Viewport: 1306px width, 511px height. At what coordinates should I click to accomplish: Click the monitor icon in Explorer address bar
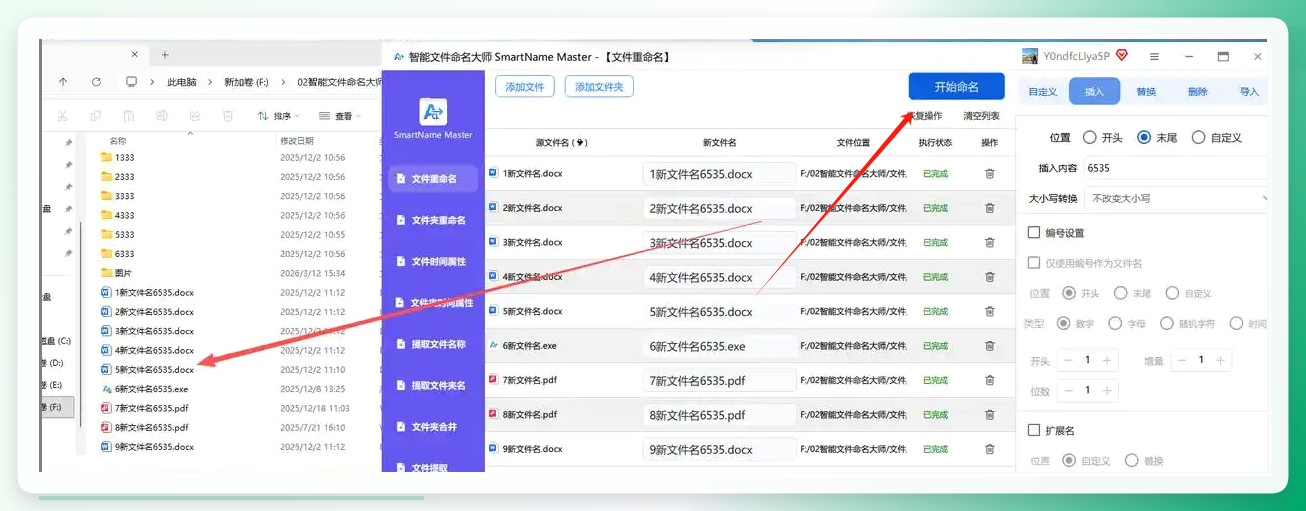click(131, 82)
